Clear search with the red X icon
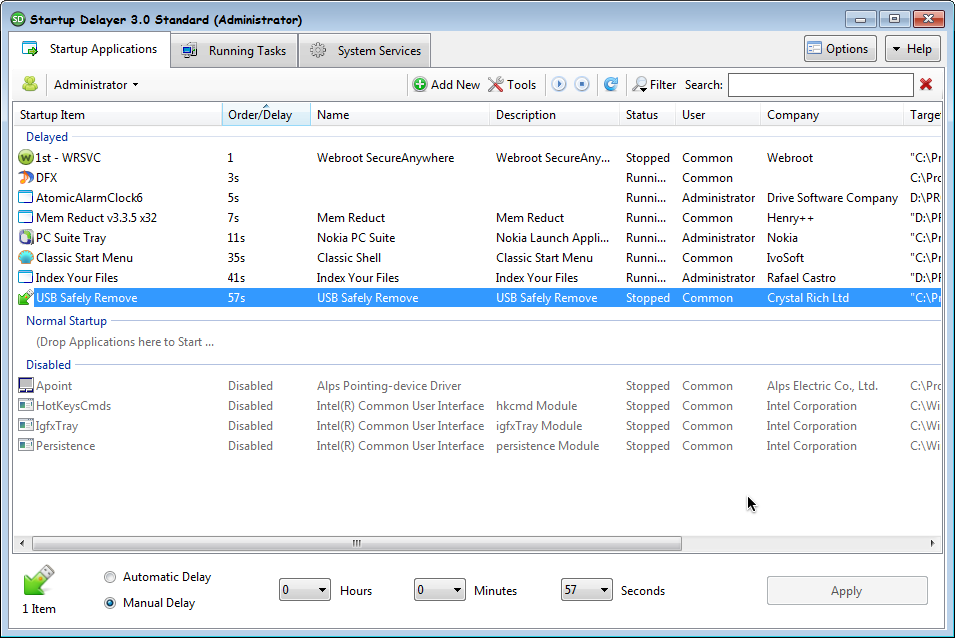The image size is (955, 638). pos(926,84)
